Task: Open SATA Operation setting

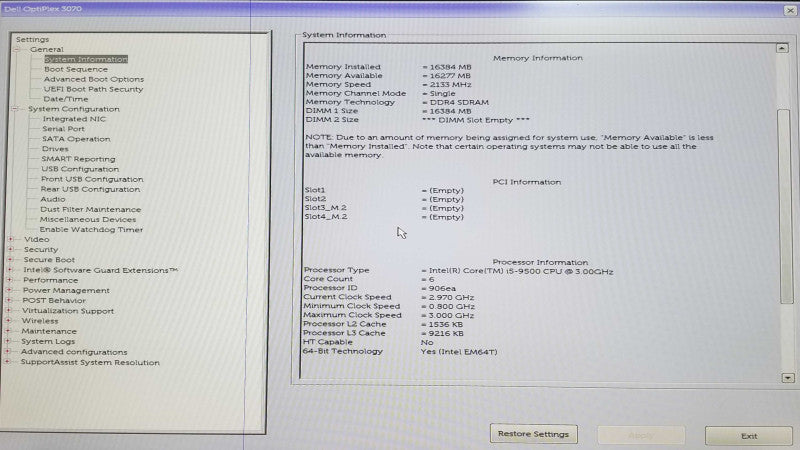Action: pos(76,139)
